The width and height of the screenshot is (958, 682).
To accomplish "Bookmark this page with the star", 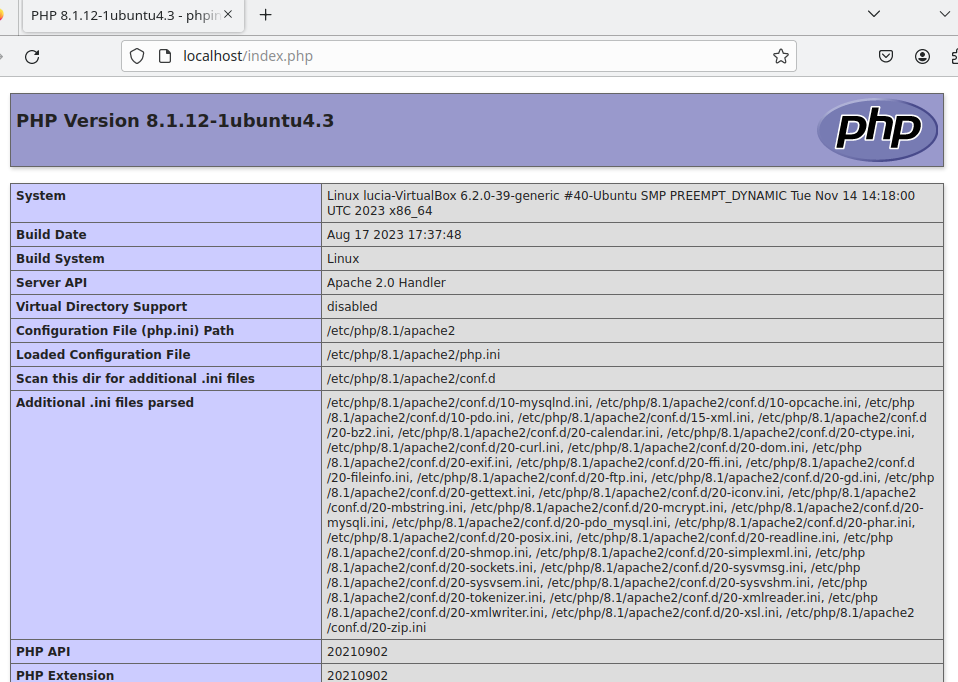I will 780,57.
